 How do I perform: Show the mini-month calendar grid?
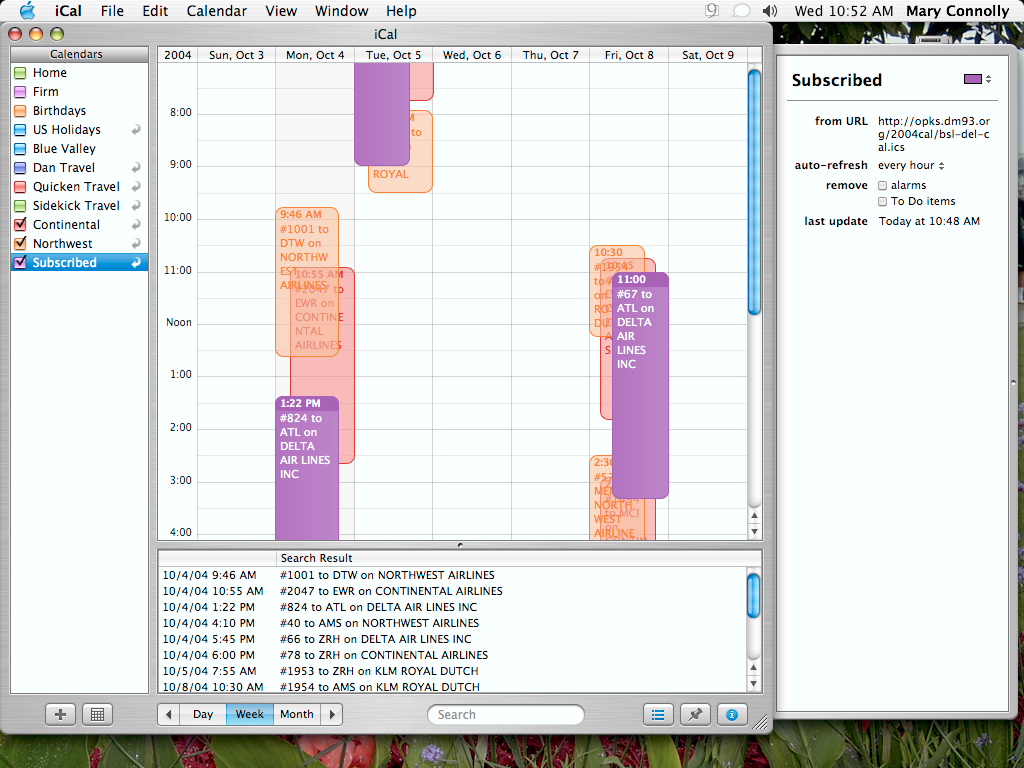pos(97,714)
